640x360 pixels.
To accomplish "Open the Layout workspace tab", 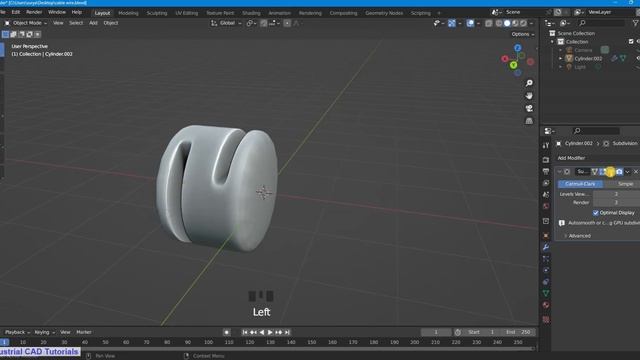I will coord(102,13).
